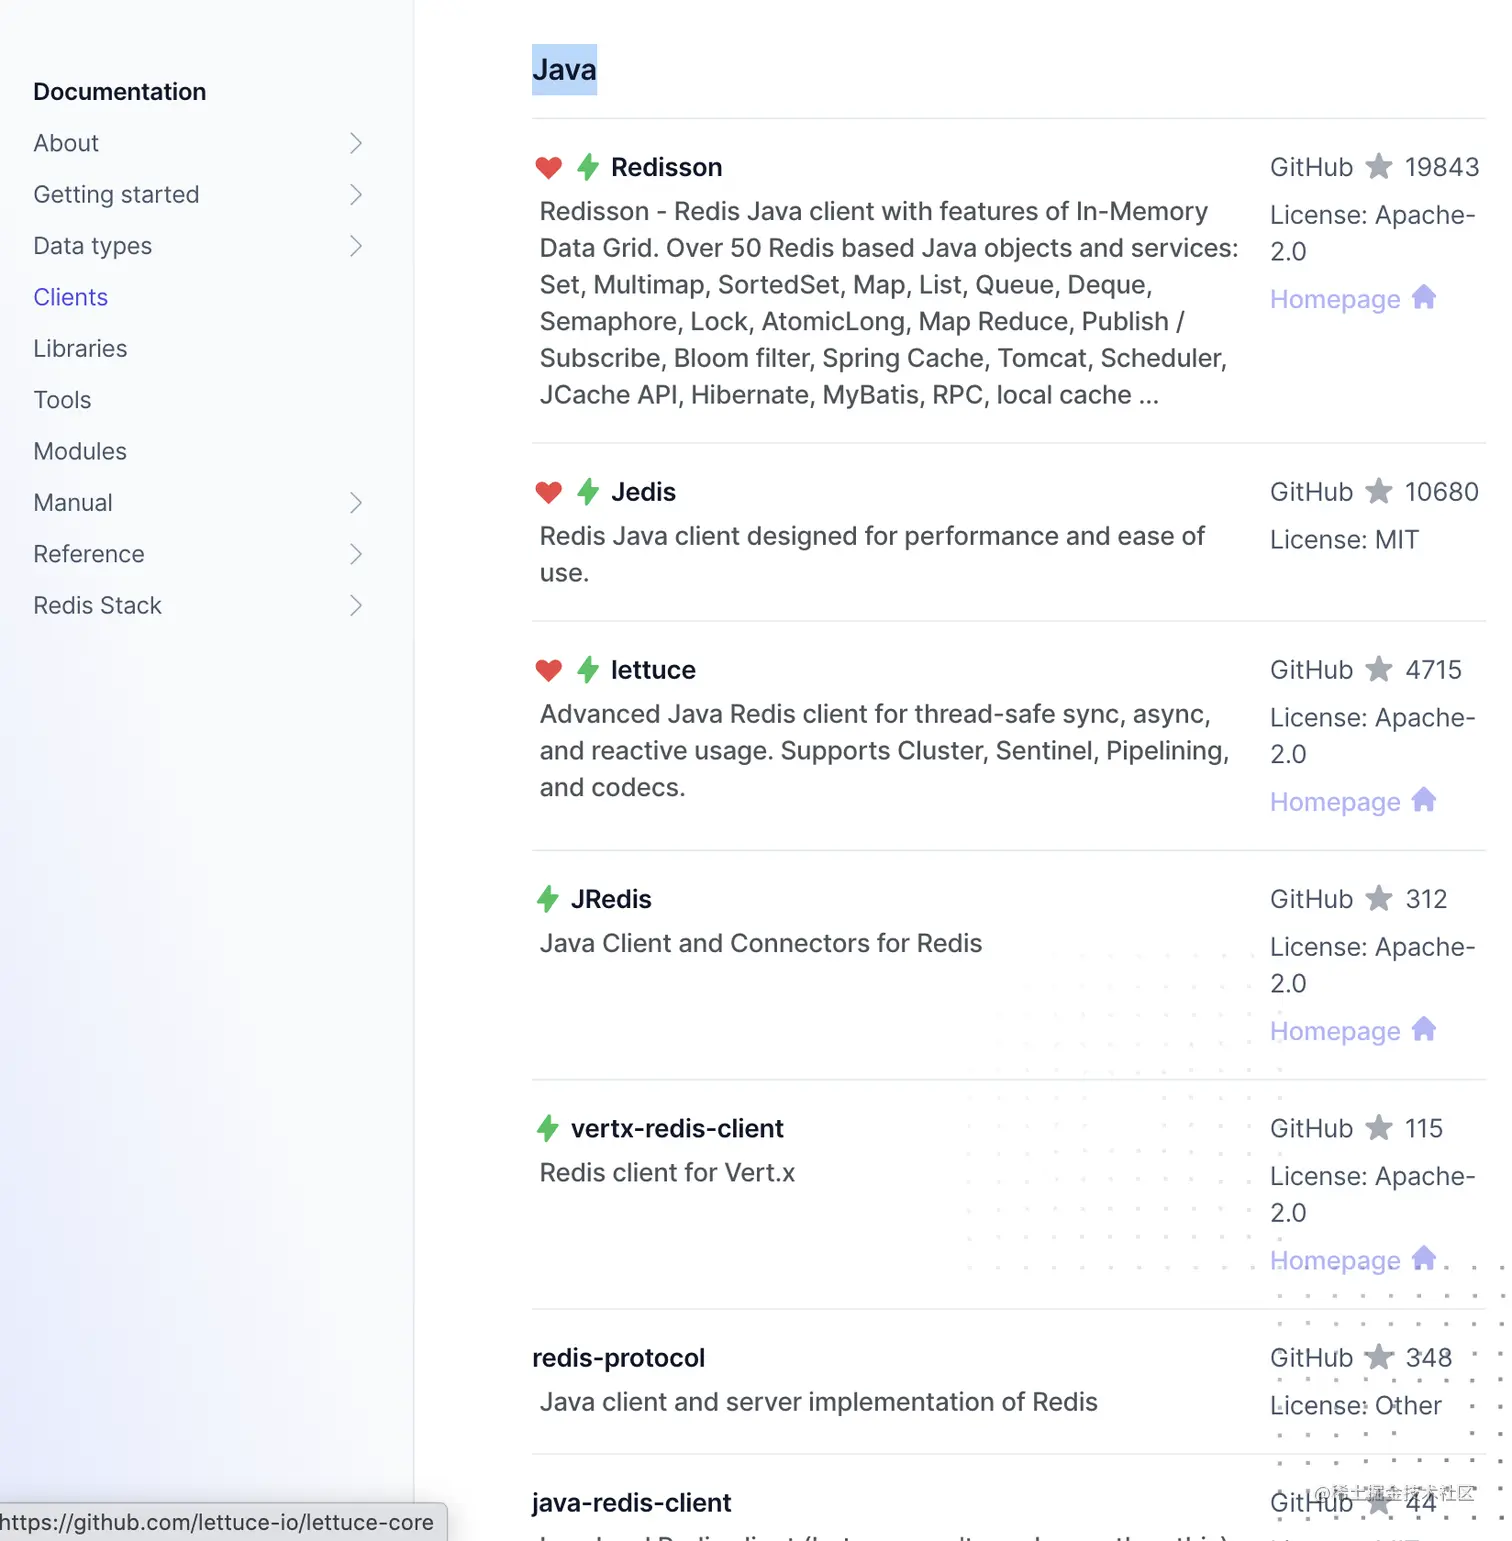
Task: Open the redis-protocol client link
Action: point(618,1358)
